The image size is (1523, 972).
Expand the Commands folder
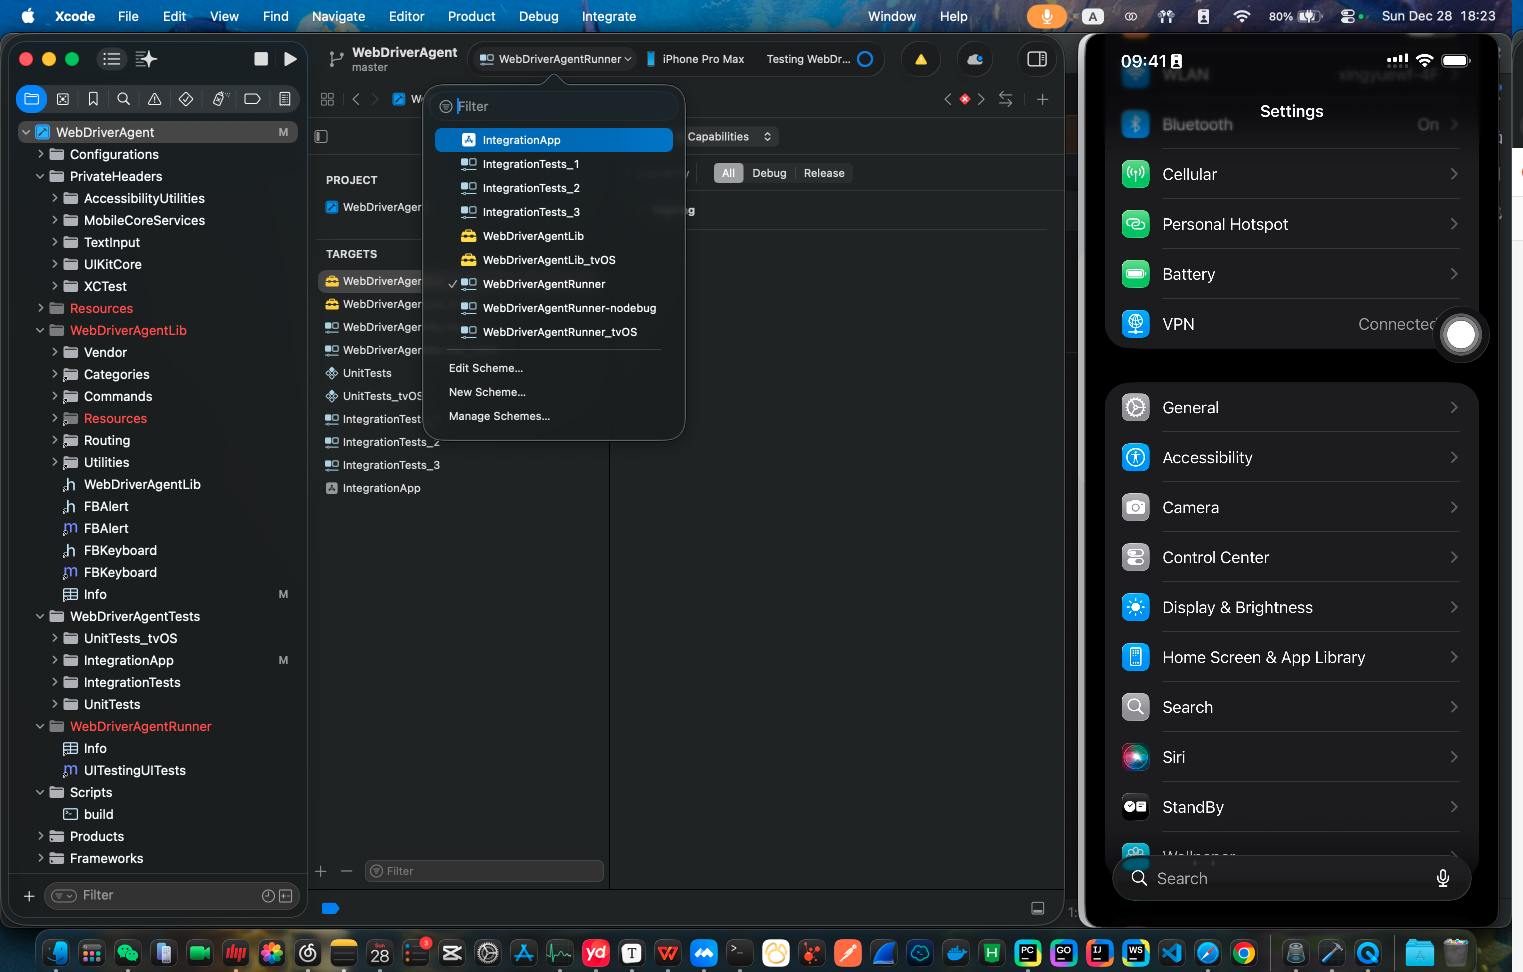coord(54,396)
